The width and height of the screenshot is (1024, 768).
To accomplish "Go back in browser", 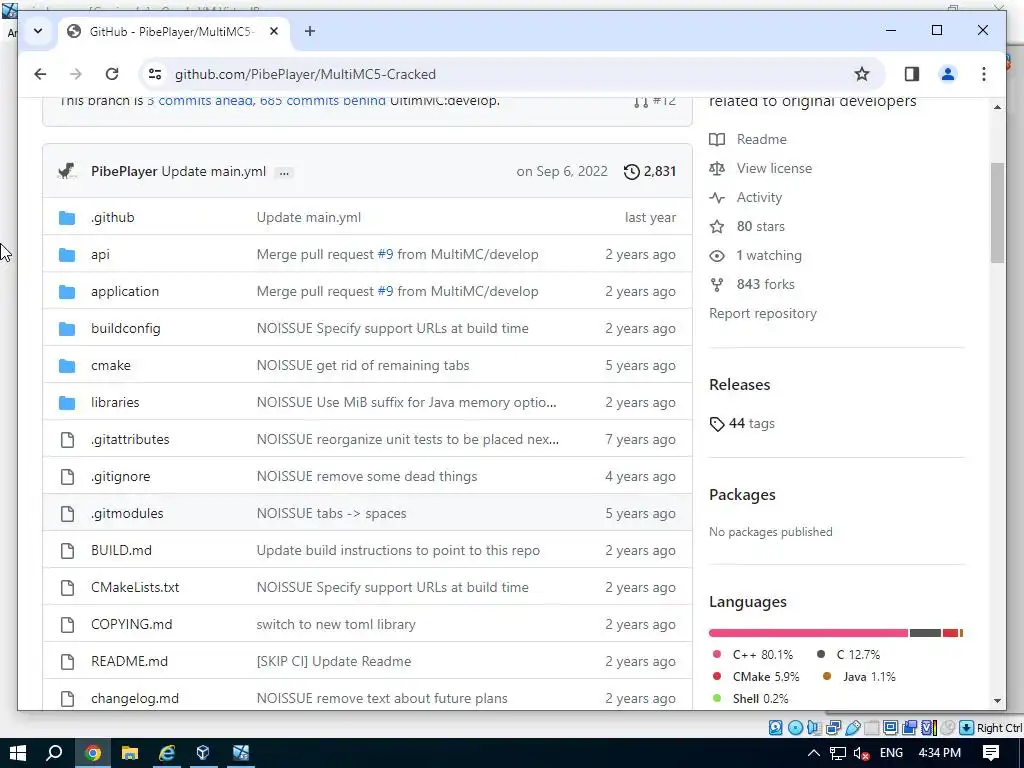I will click(40, 74).
